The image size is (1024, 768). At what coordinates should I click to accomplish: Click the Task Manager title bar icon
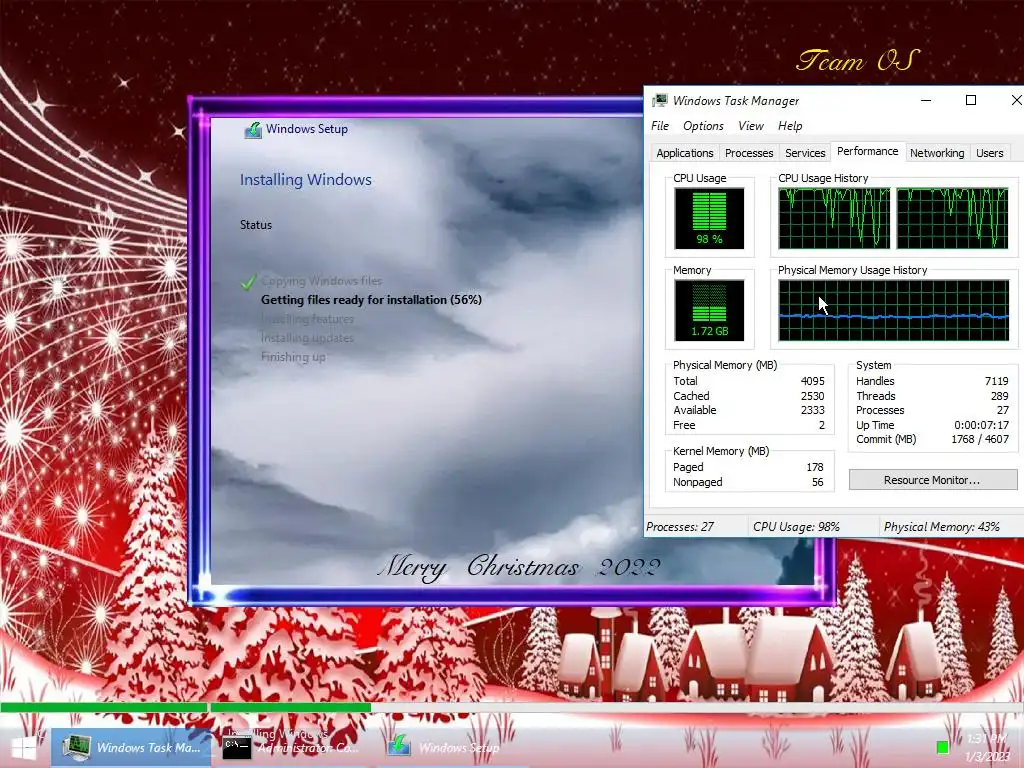tap(660, 100)
